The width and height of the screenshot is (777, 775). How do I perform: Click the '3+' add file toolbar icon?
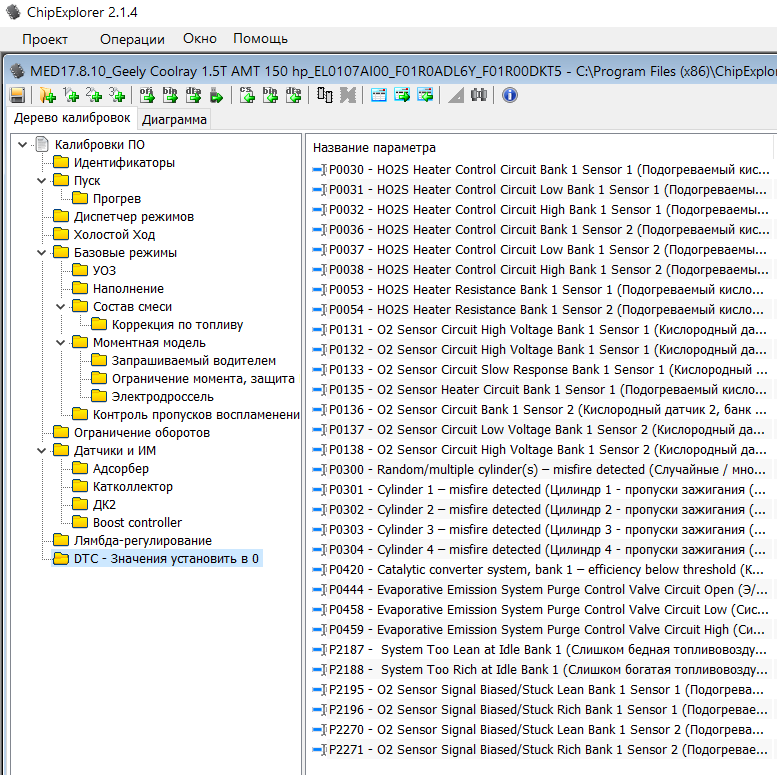click(x=117, y=95)
